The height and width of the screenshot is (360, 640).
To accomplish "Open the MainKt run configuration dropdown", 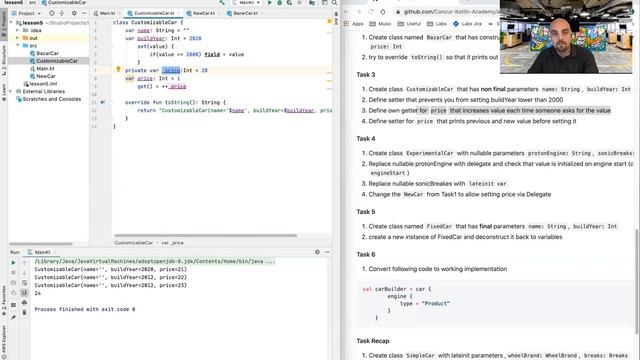I will pyautogui.click(x=246, y=2).
